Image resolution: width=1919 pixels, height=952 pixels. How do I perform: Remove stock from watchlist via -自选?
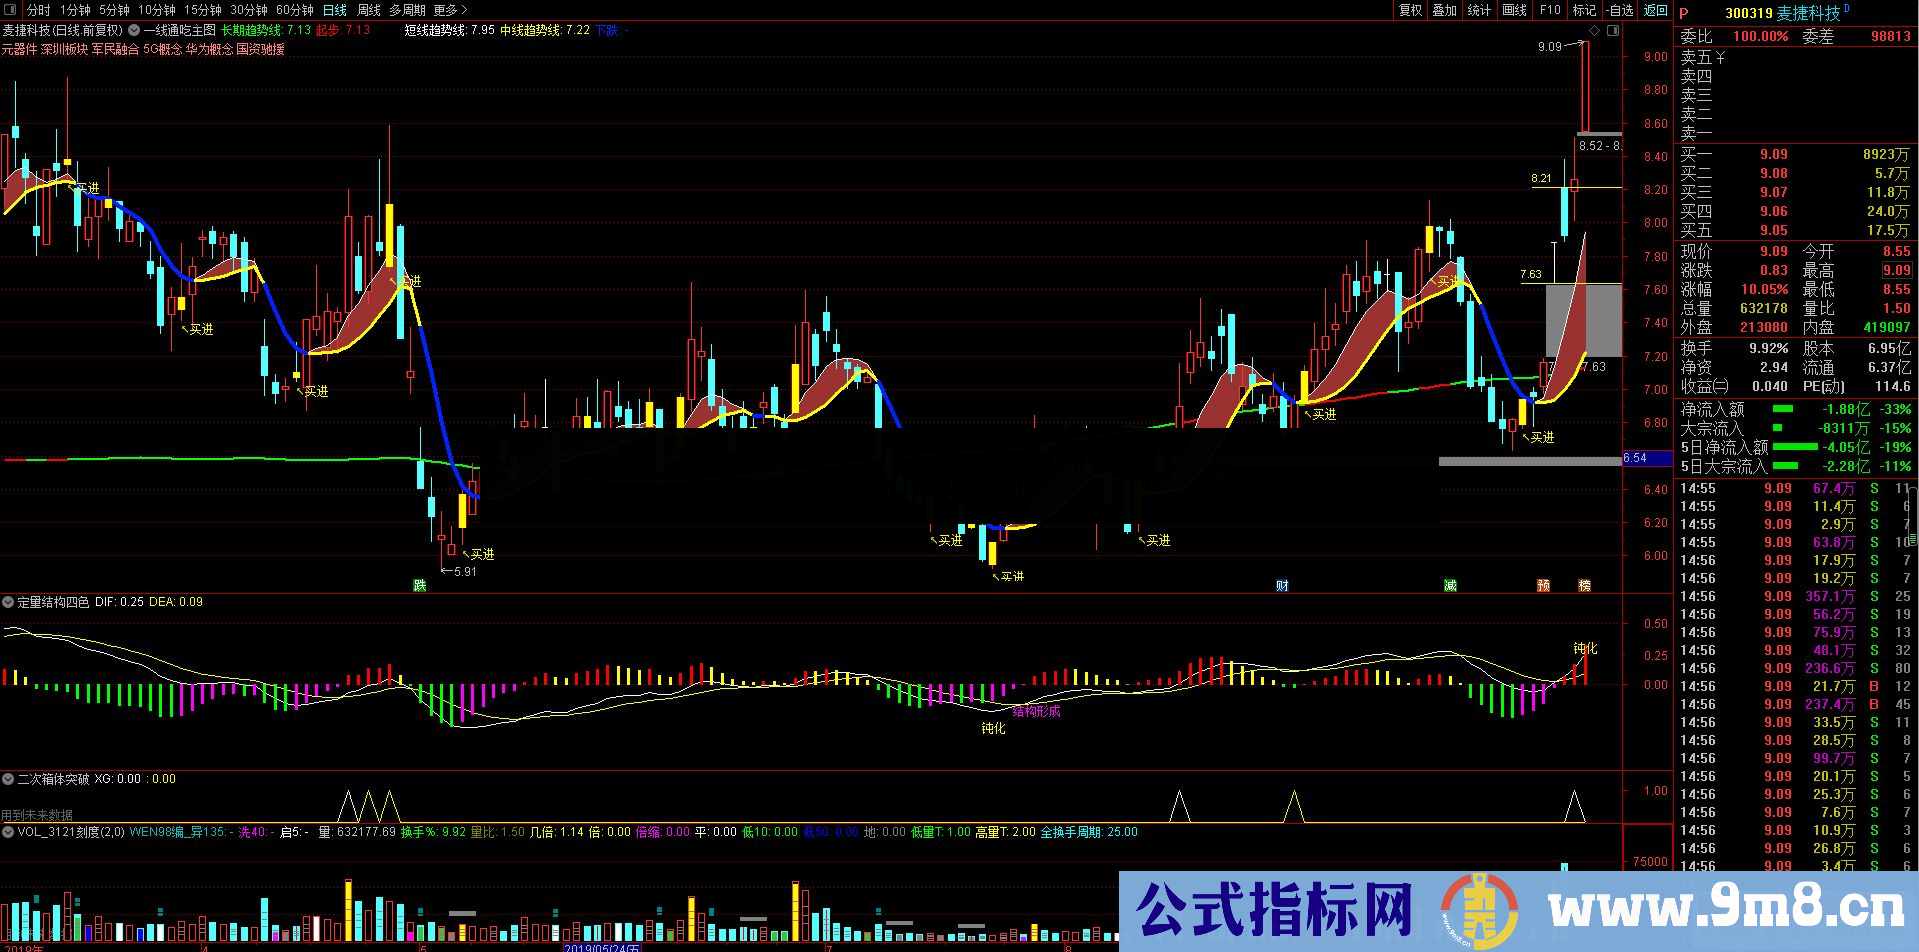[1617, 10]
